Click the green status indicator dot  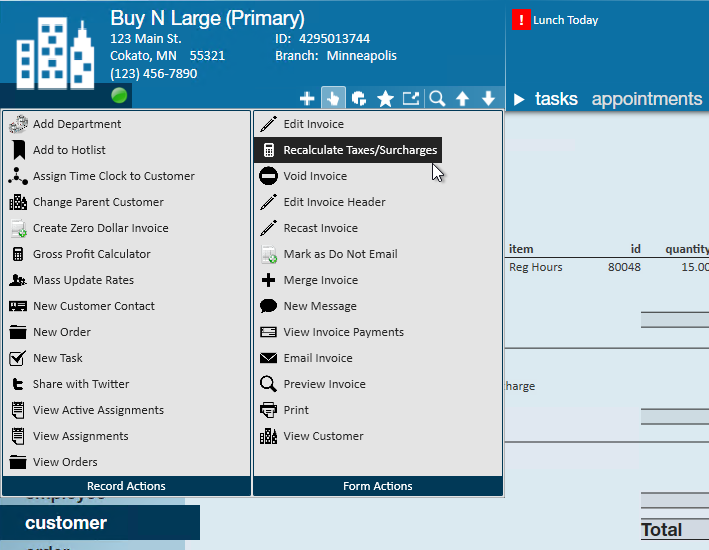click(119, 96)
